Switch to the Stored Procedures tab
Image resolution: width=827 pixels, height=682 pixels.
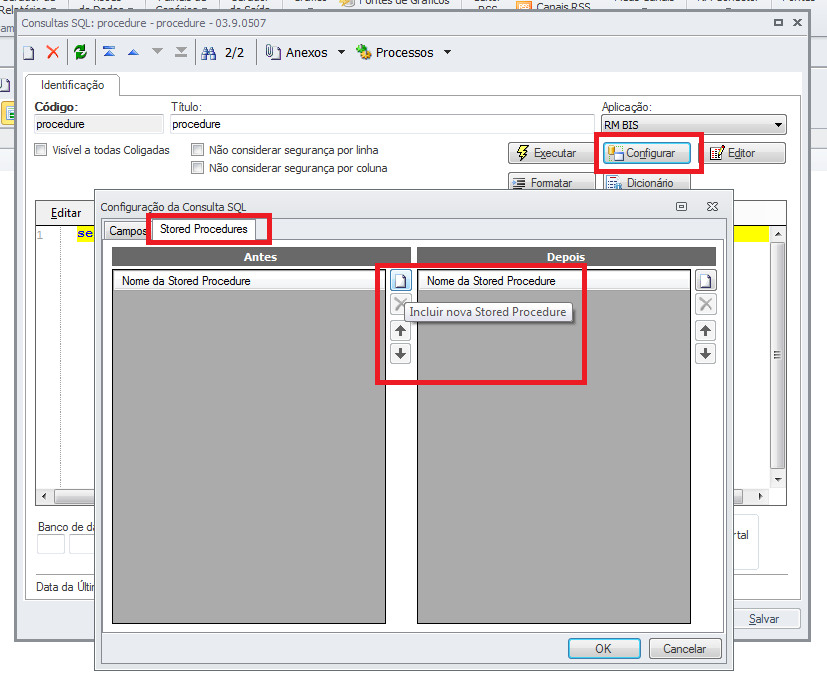(x=204, y=229)
